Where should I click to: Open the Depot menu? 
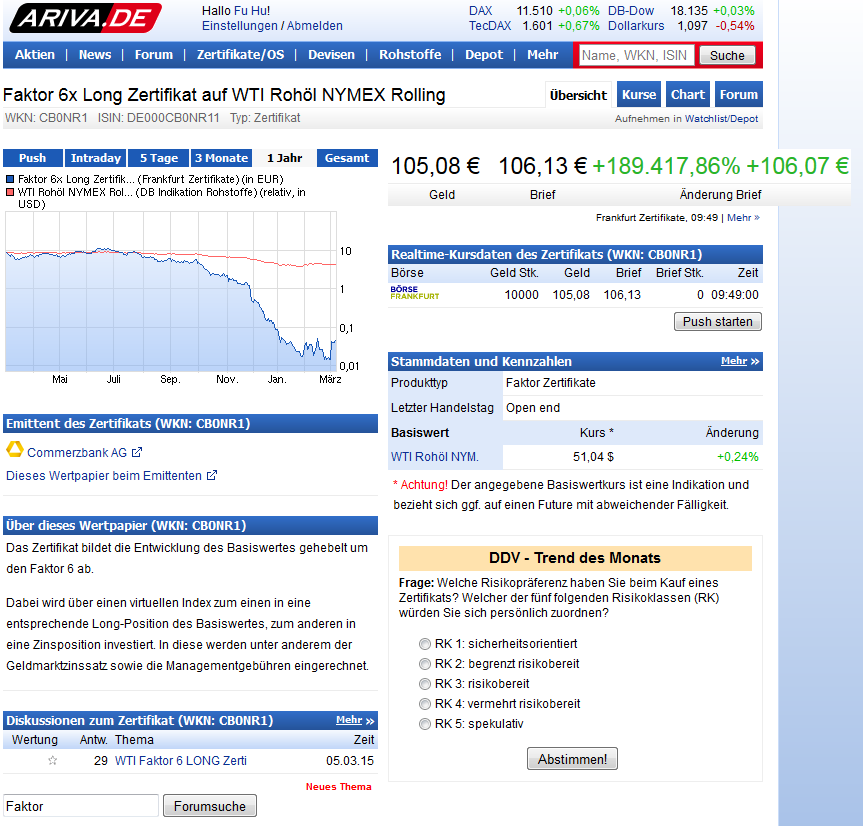[484, 54]
